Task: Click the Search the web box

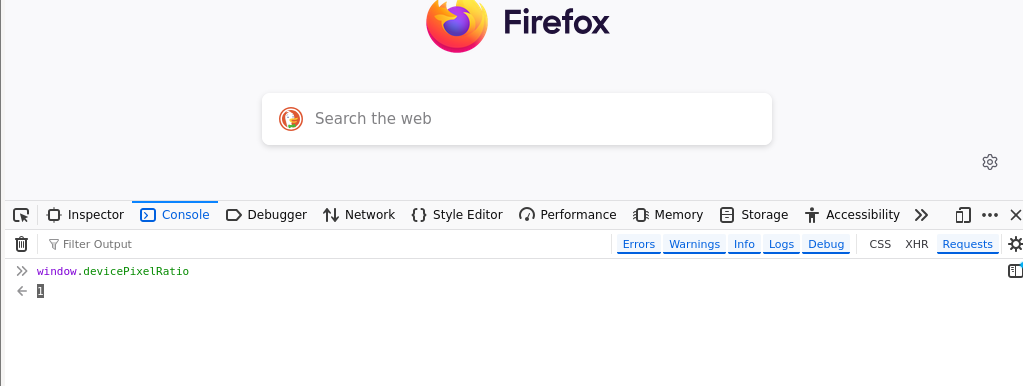Action: point(517,119)
